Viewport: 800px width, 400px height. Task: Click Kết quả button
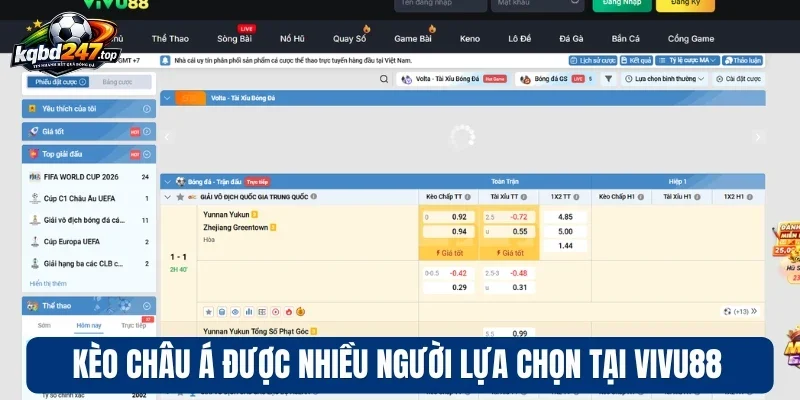636,60
